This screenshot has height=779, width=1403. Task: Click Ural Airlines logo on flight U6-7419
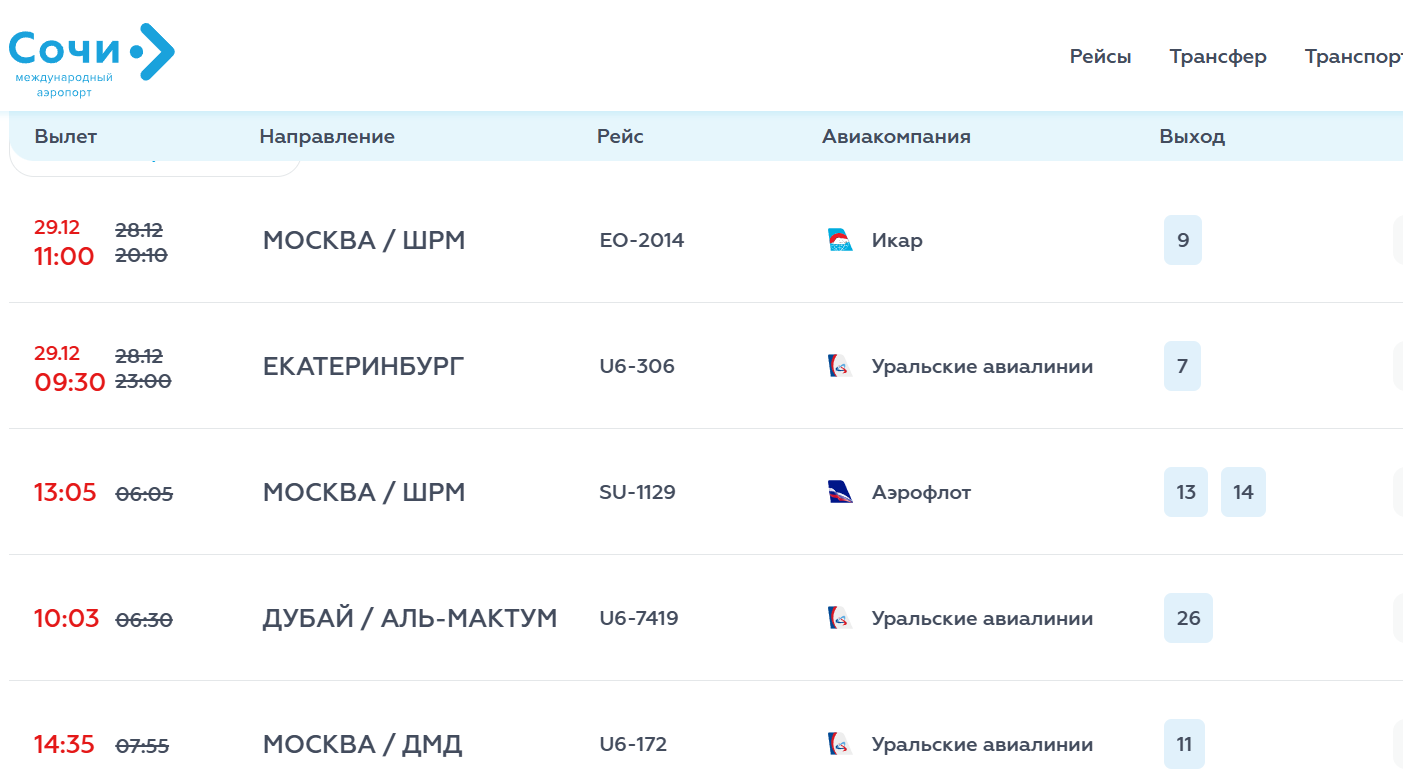[840, 619]
